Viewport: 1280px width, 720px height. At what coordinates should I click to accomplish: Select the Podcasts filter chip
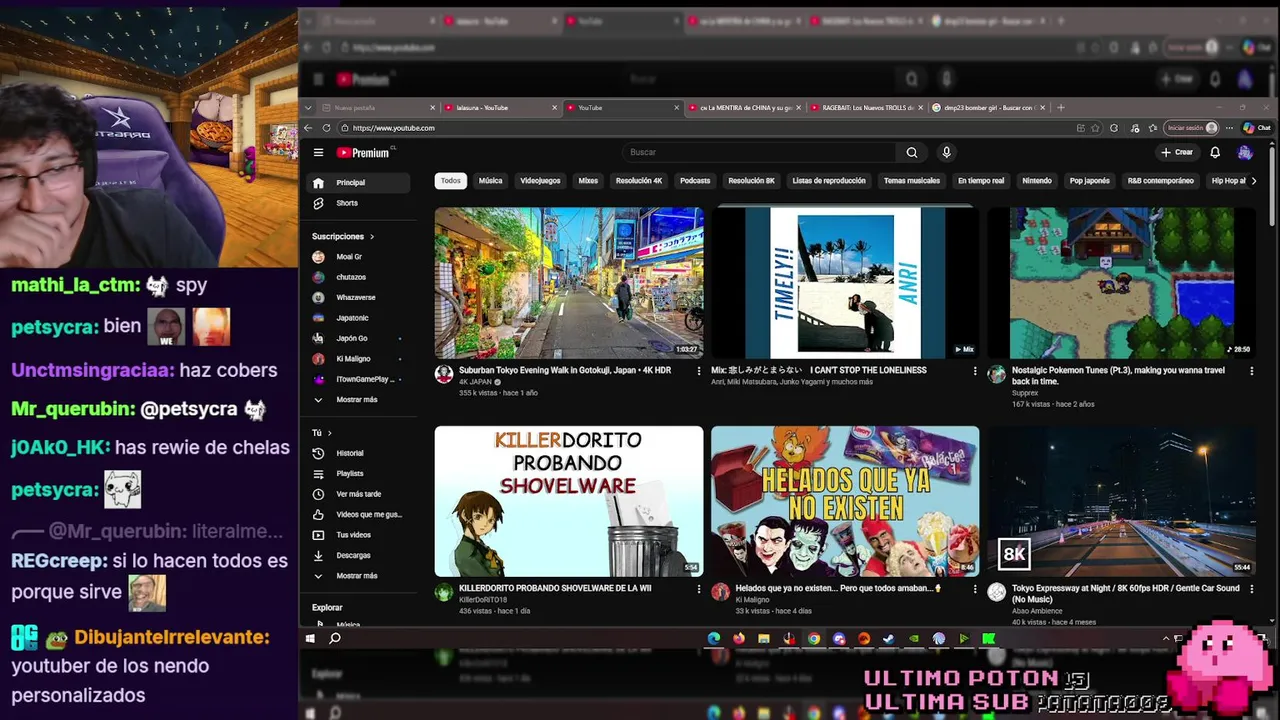[695, 181]
